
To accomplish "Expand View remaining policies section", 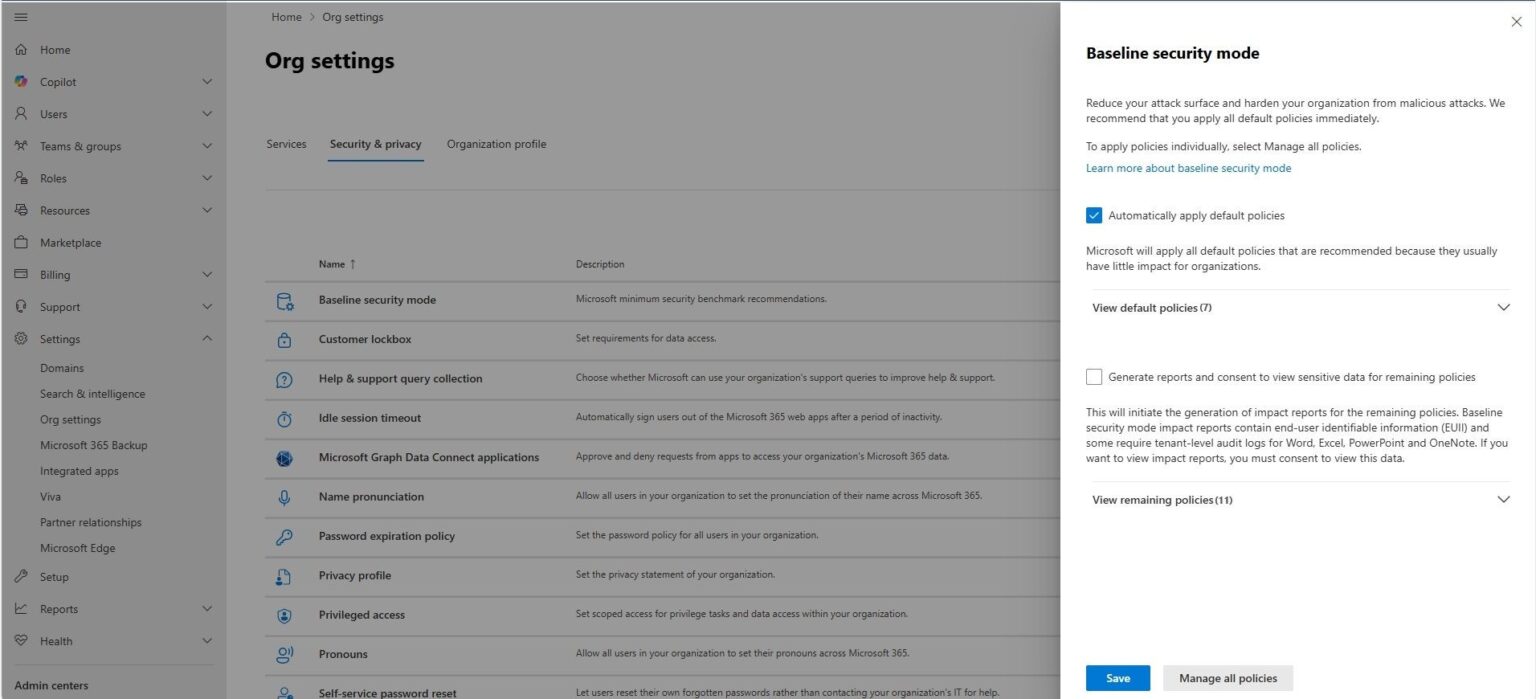I will pos(1503,500).
